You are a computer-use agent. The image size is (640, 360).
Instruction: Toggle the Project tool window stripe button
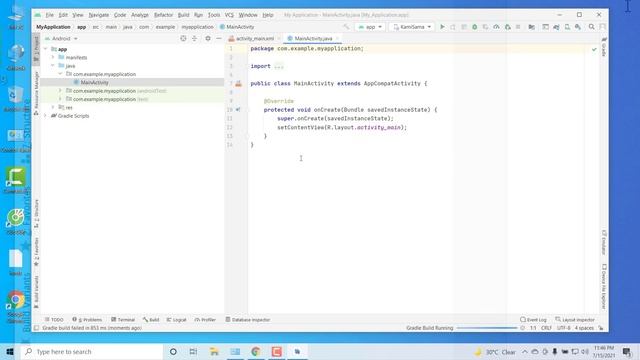(36, 50)
